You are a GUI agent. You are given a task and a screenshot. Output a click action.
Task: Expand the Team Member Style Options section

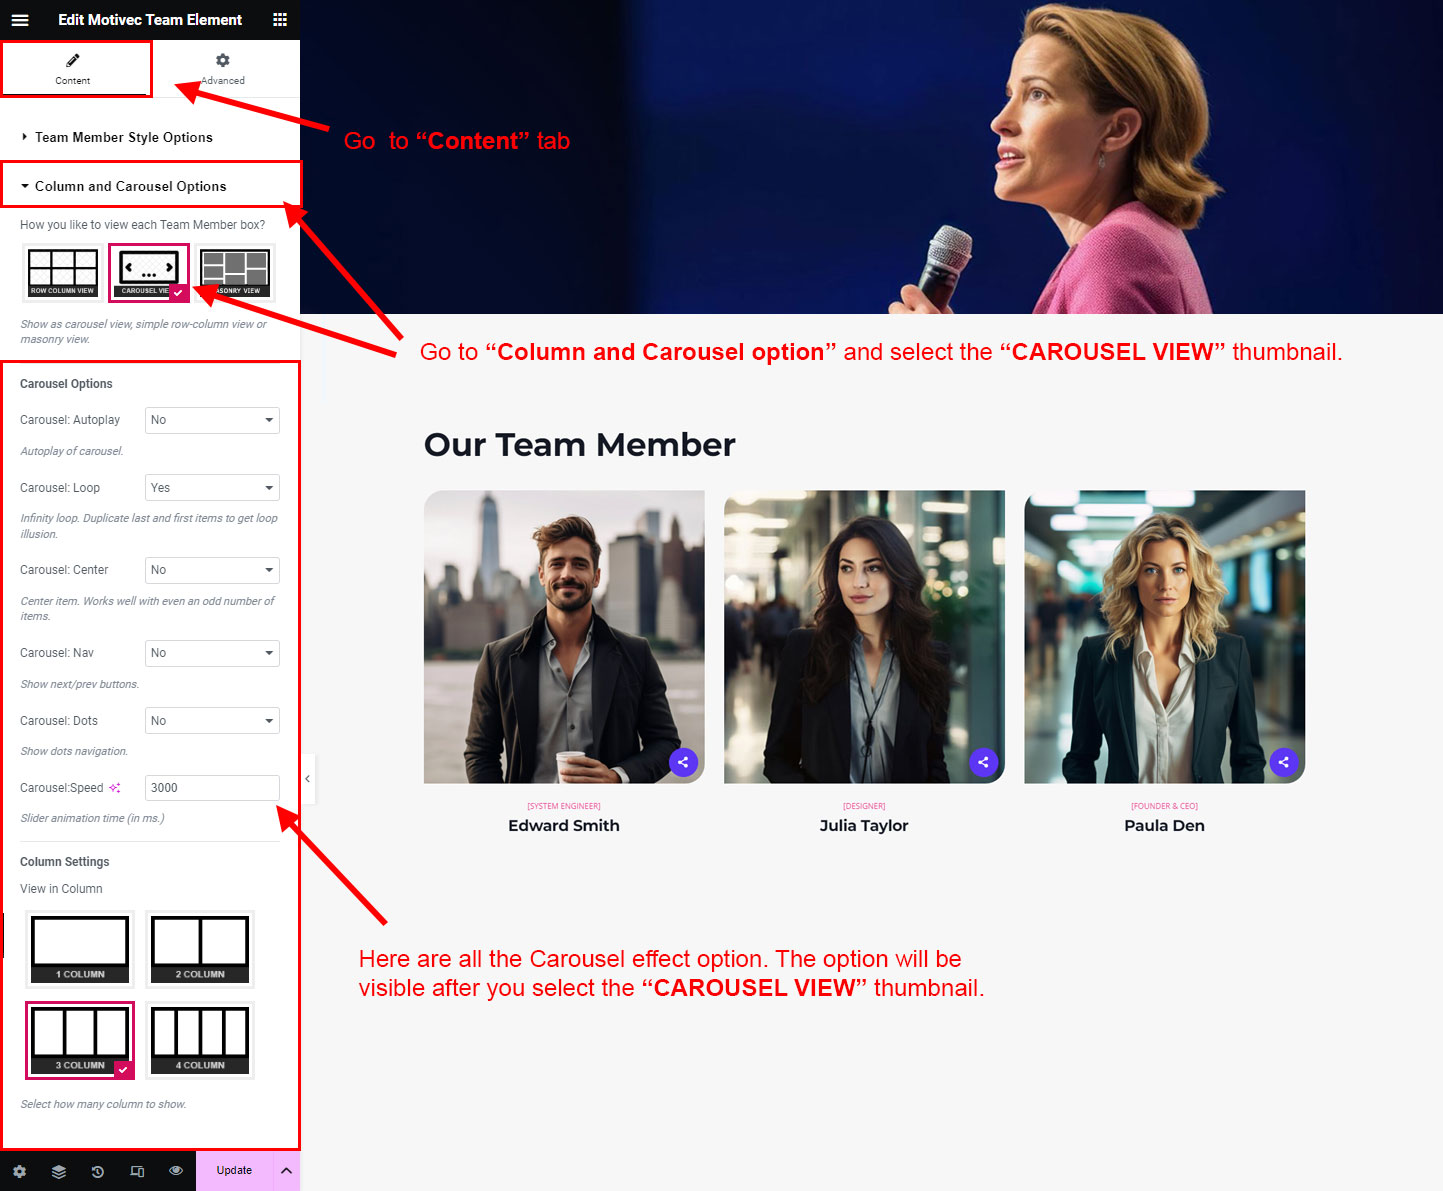[123, 137]
